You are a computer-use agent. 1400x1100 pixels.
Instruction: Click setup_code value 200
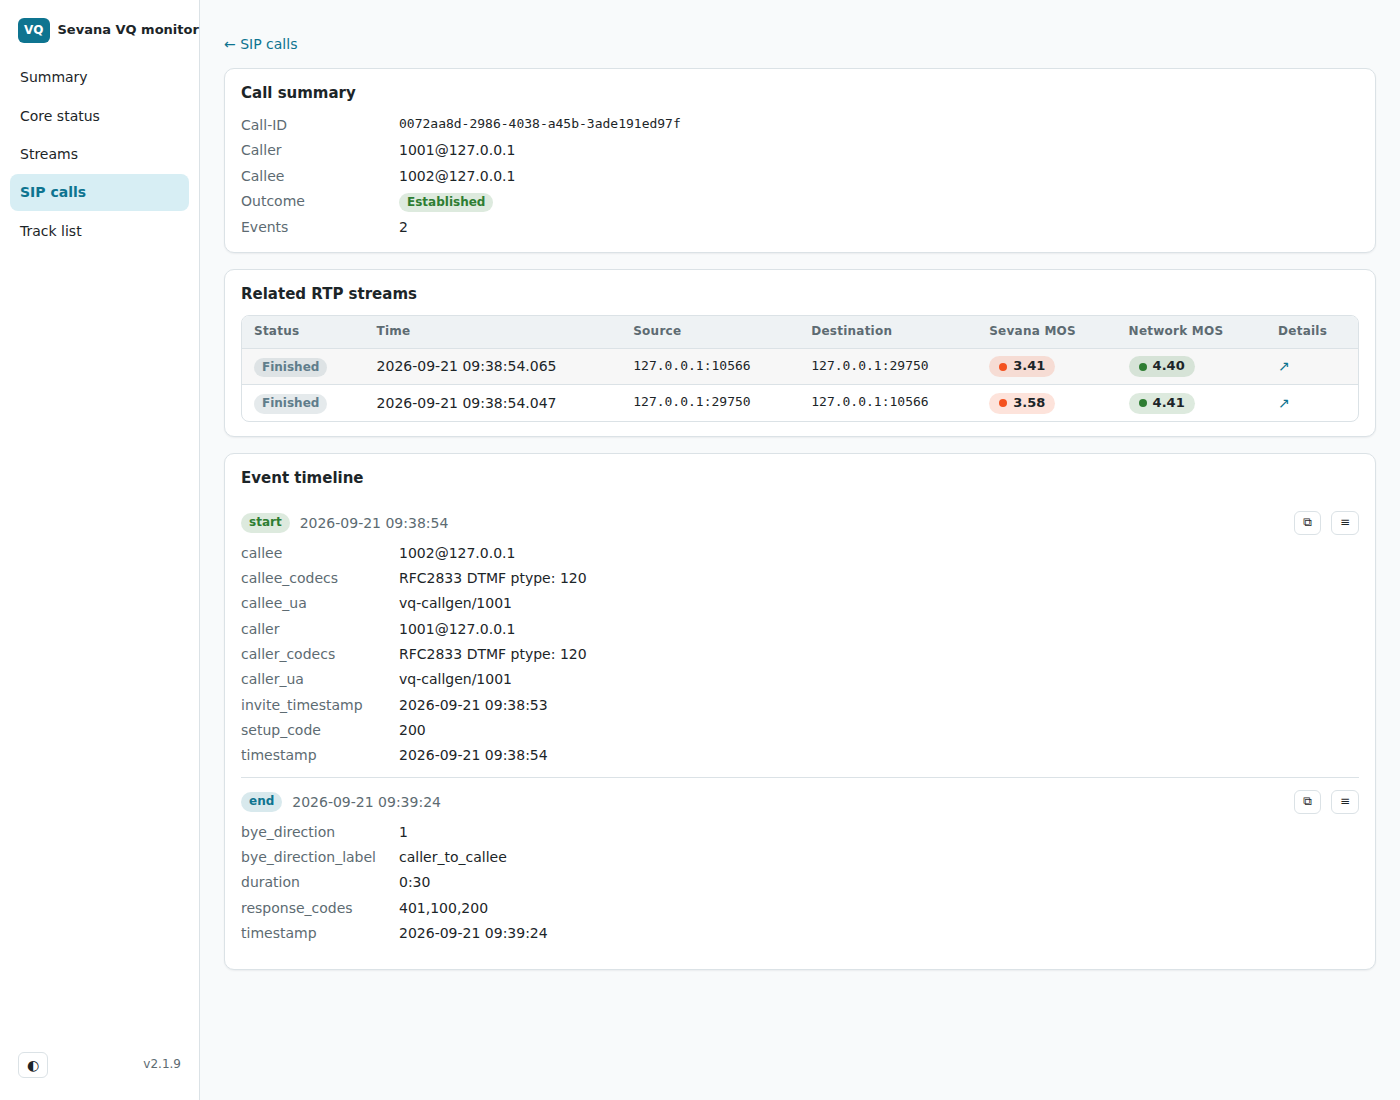pos(412,730)
